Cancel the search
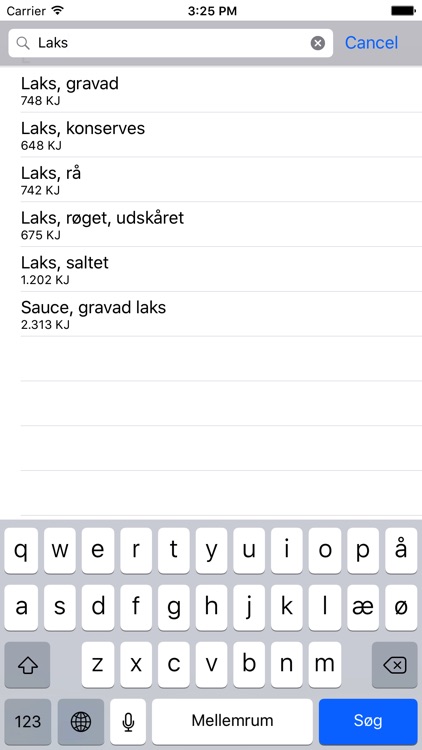422x750 pixels. pos(371,43)
